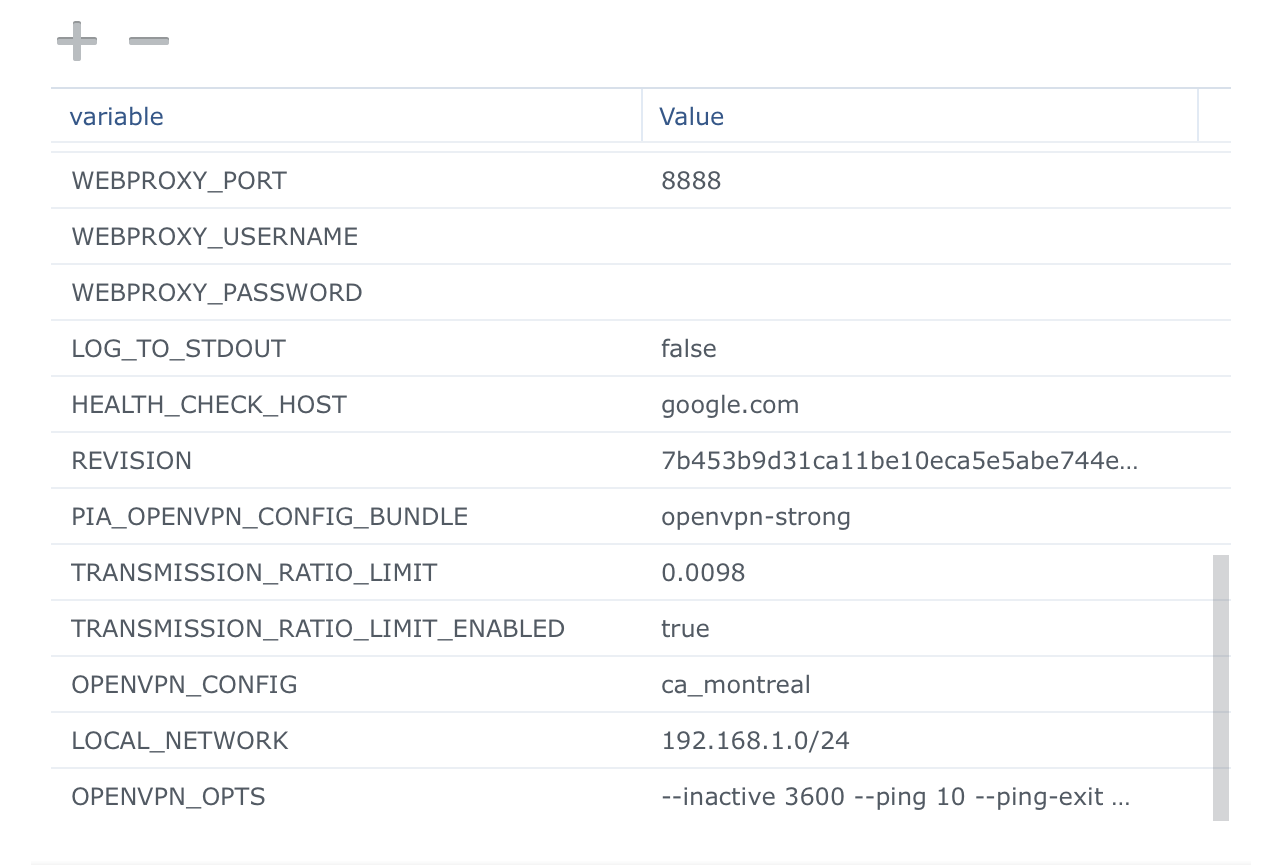
Task: Select the PIA_OPENVPN_CONFIG_BUNDLE row
Action: pyautogui.click(x=269, y=516)
